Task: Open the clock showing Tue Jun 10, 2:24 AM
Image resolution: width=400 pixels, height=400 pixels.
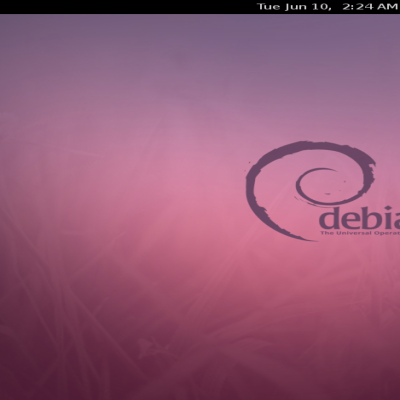Action: point(328,7)
